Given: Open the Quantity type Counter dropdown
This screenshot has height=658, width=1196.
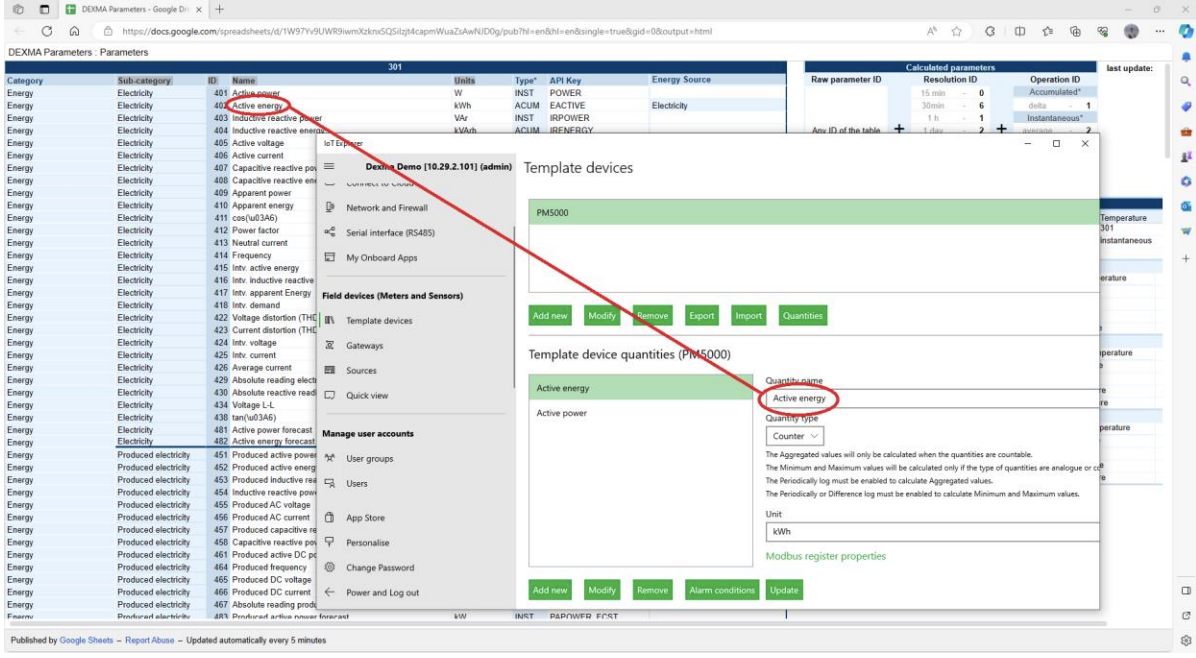Looking at the screenshot, I should [x=794, y=436].
